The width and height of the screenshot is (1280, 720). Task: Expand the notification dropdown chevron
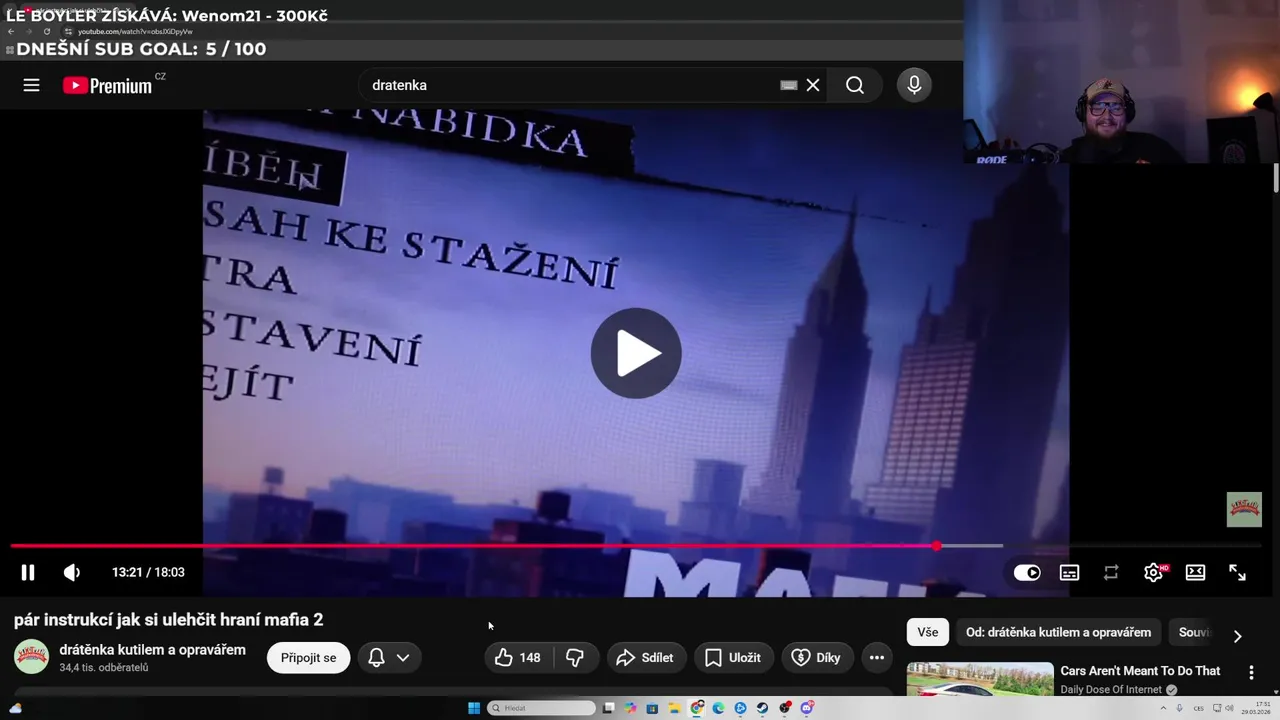pos(403,658)
